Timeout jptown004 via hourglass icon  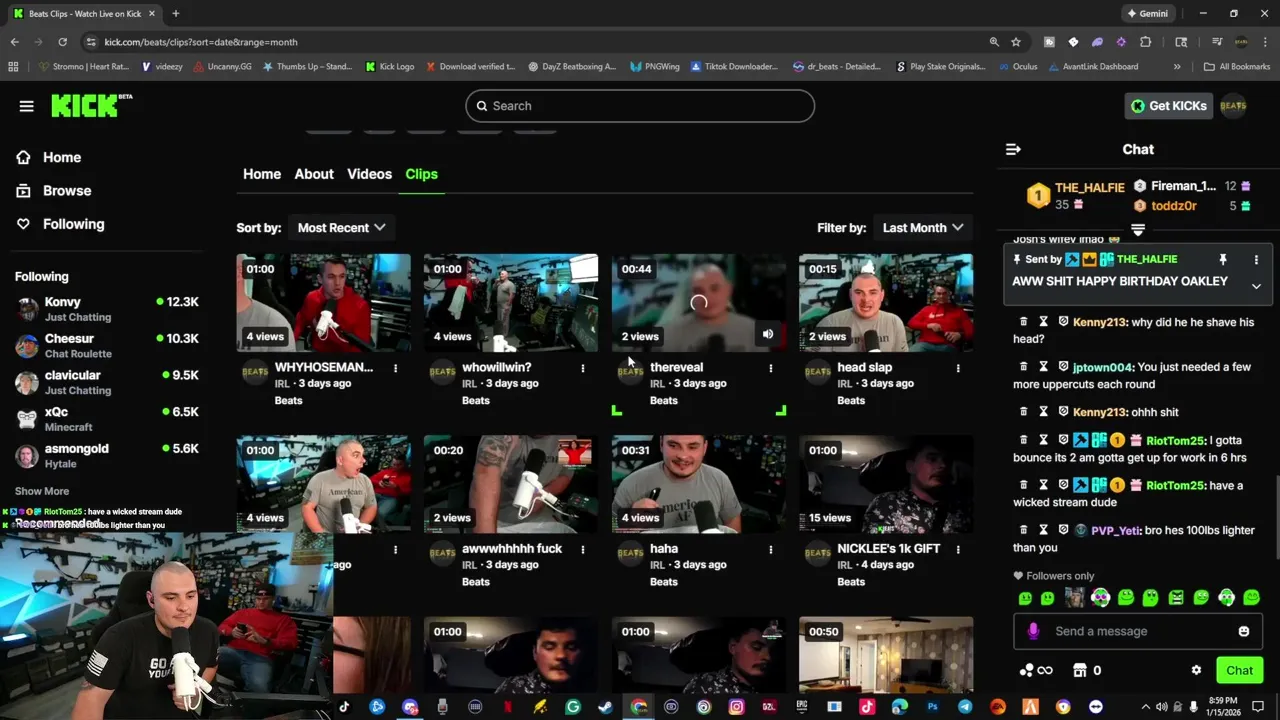pyautogui.click(x=1043, y=367)
